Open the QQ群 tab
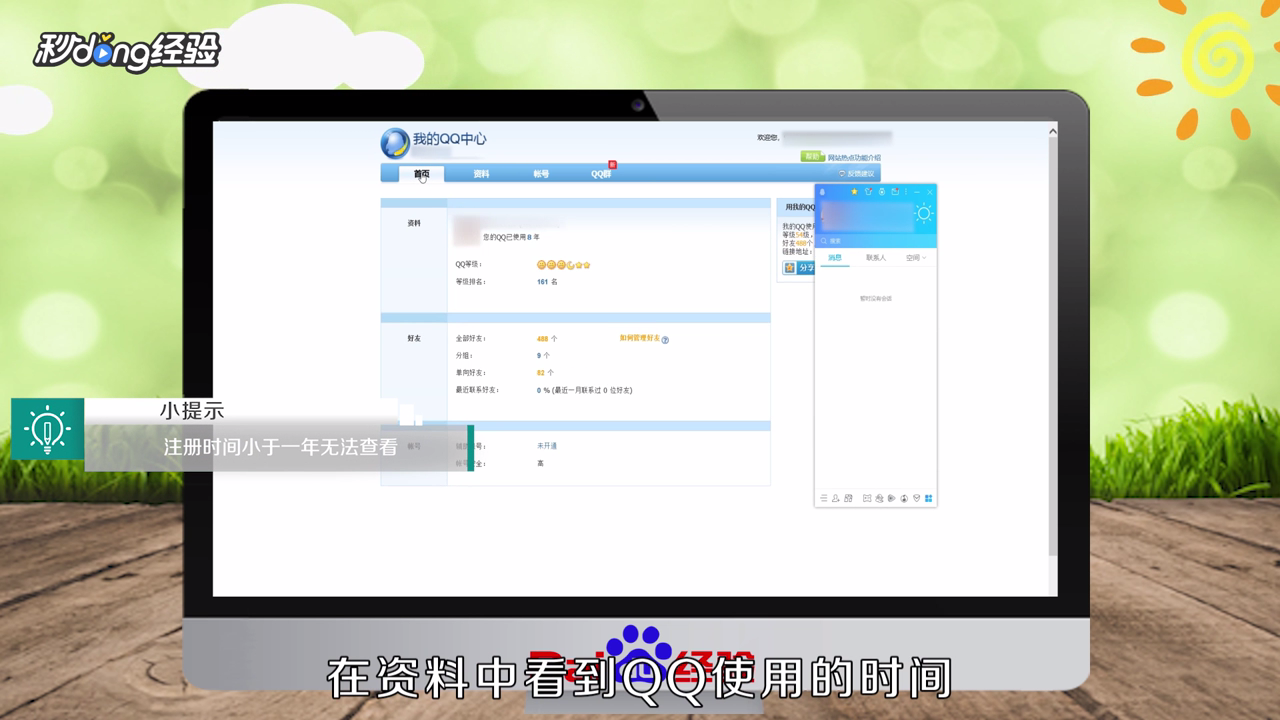1280x720 pixels. pos(601,174)
